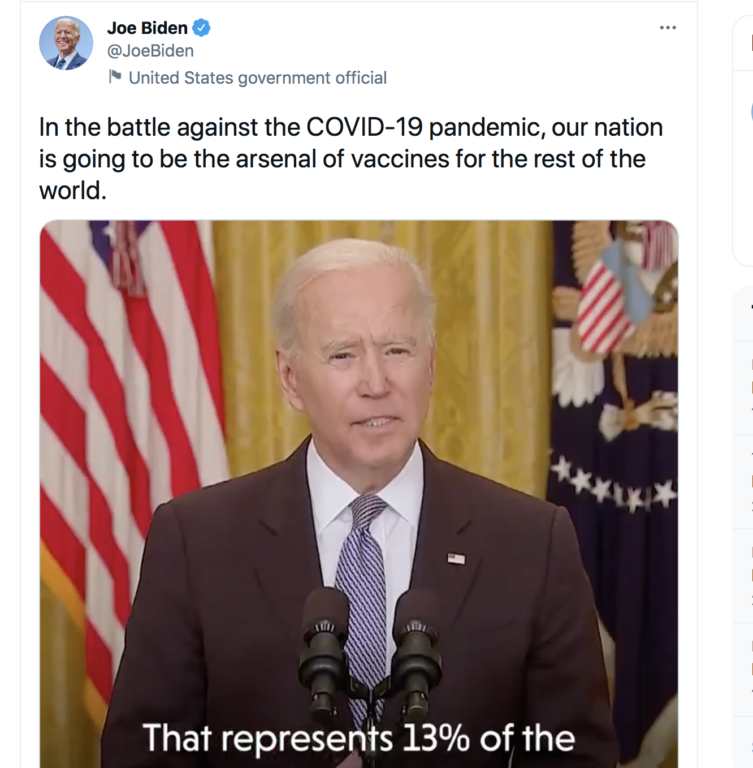The image size is (753, 768).
Task: Open the Joe Biden display name link
Action: click(147, 28)
